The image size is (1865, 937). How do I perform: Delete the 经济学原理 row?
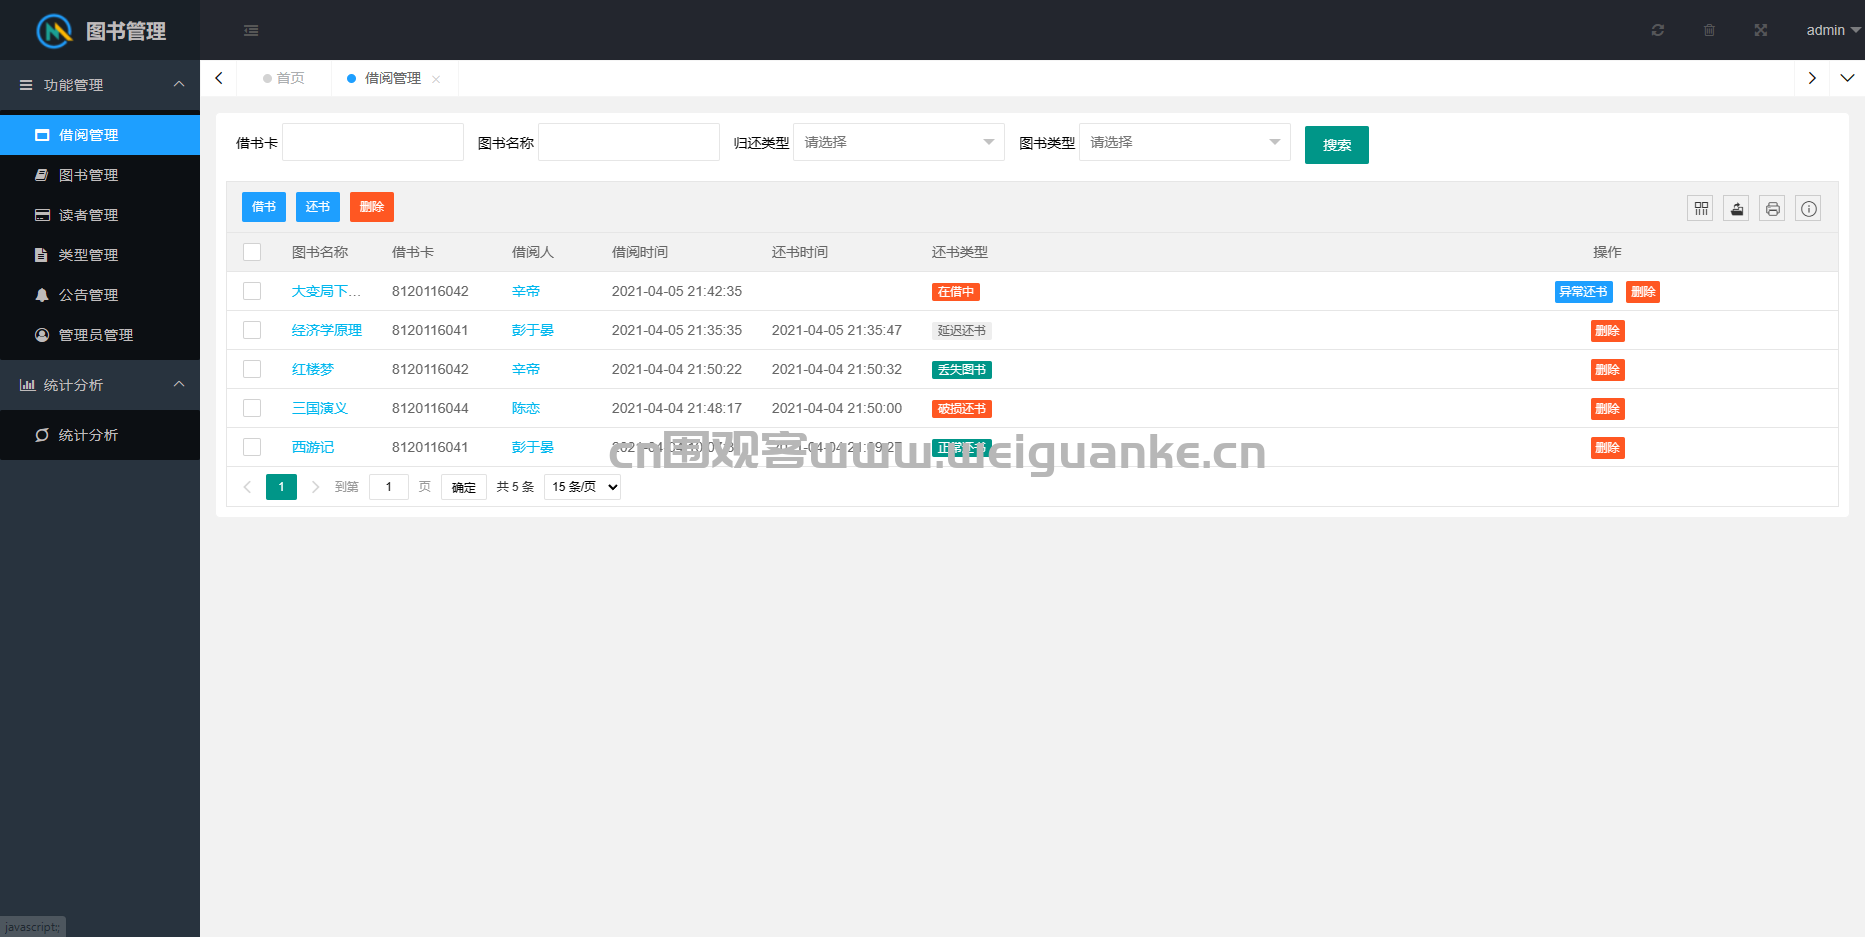(x=1608, y=331)
